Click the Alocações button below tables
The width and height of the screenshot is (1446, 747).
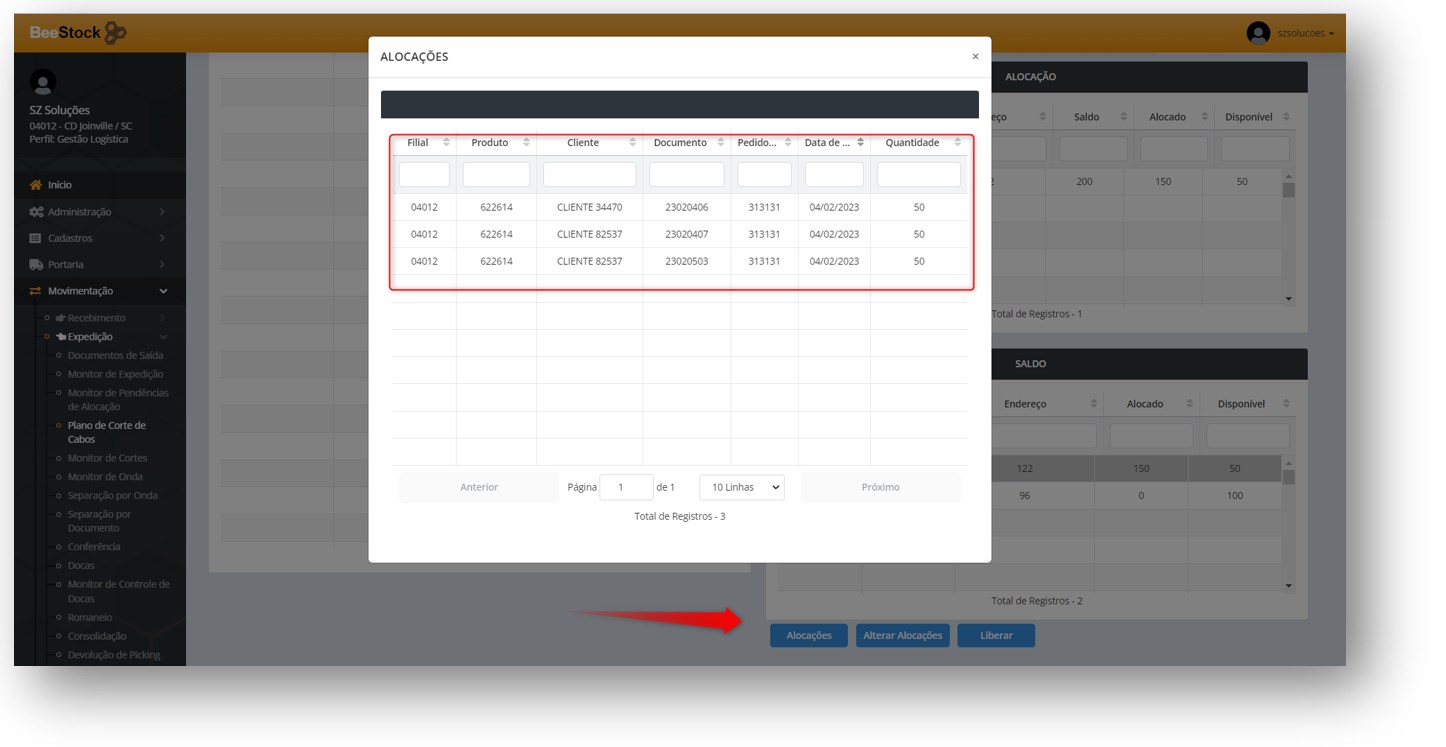pos(808,636)
